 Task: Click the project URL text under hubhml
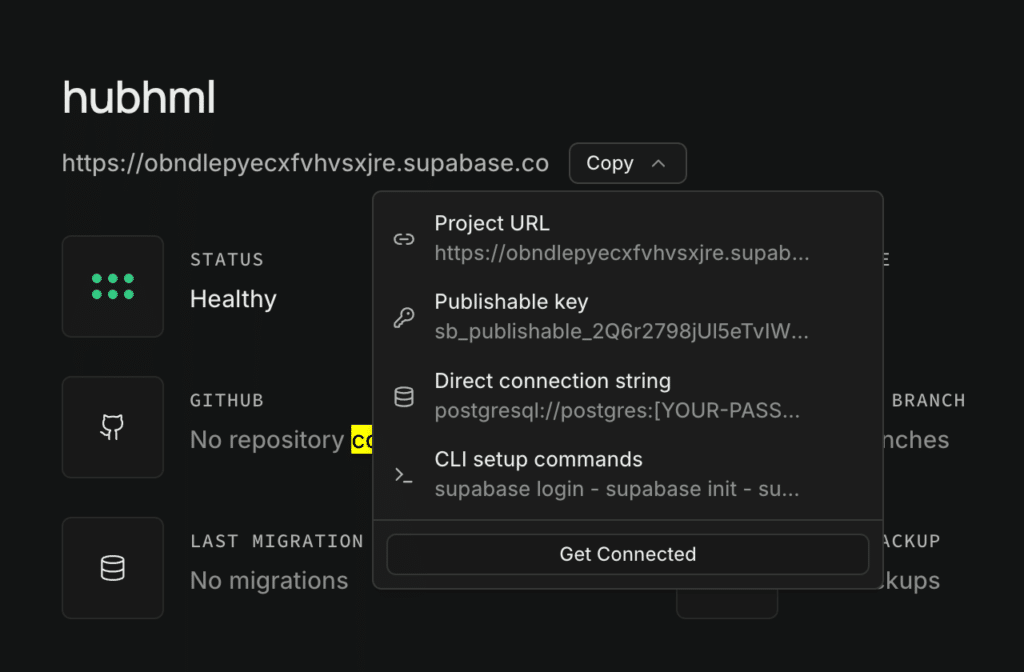pyautogui.click(x=305, y=163)
